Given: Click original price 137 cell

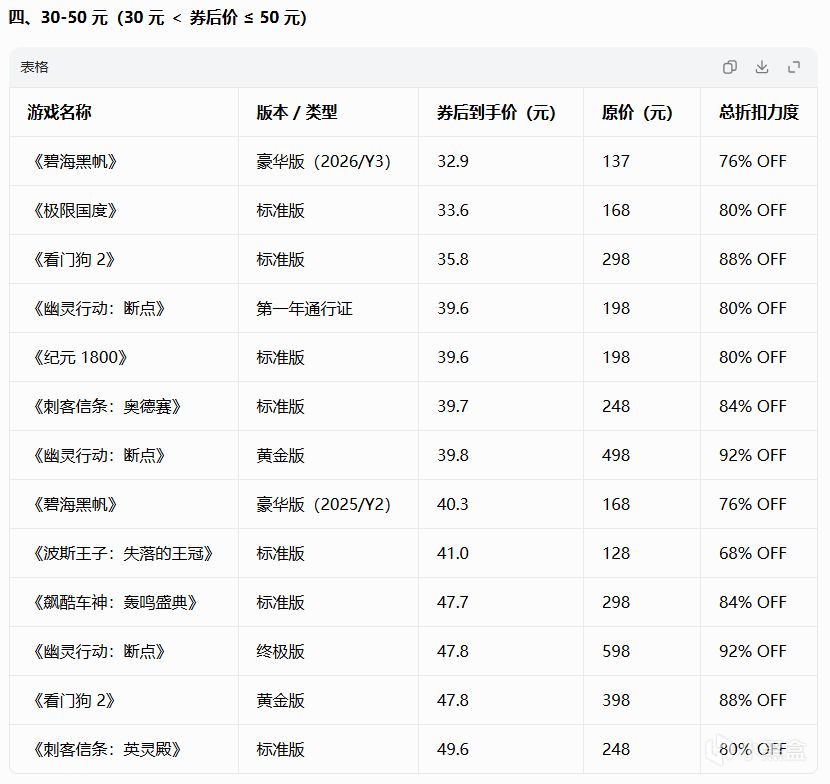Looking at the screenshot, I should coord(616,161).
